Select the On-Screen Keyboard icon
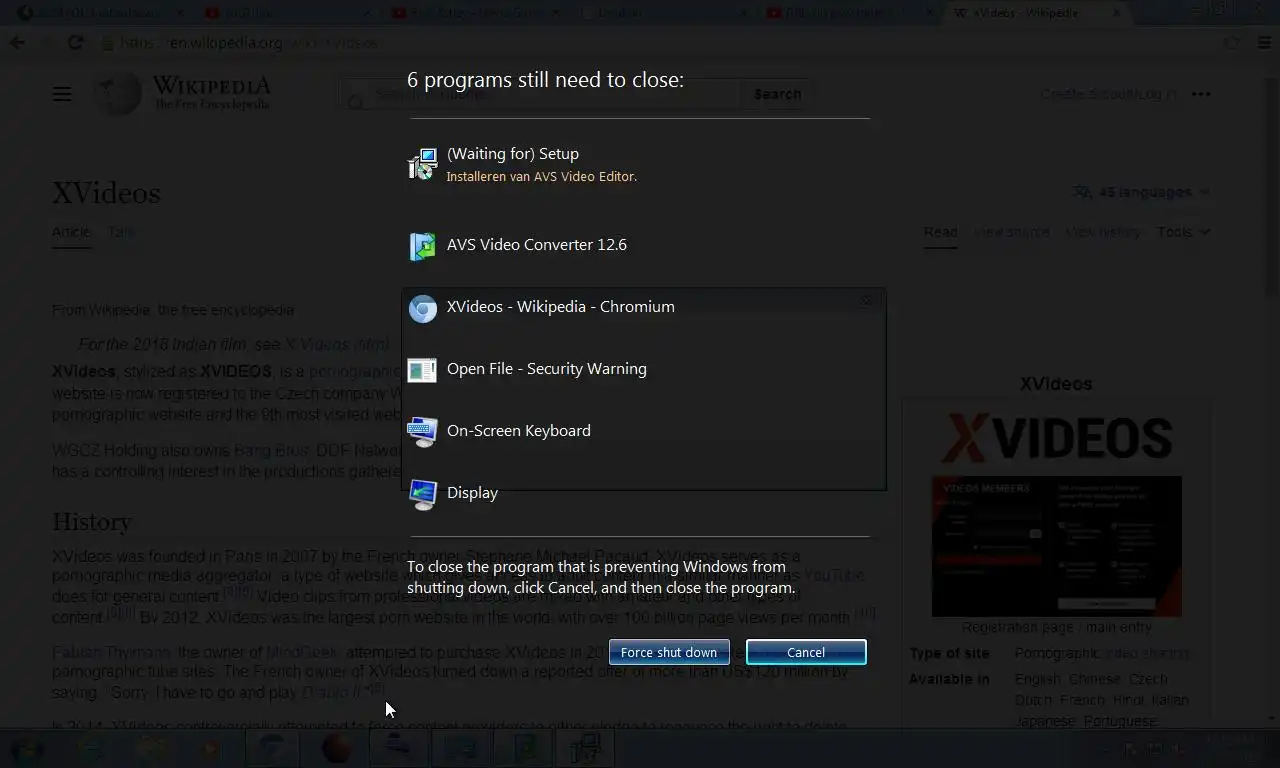The image size is (1280, 768). coord(423,432)
